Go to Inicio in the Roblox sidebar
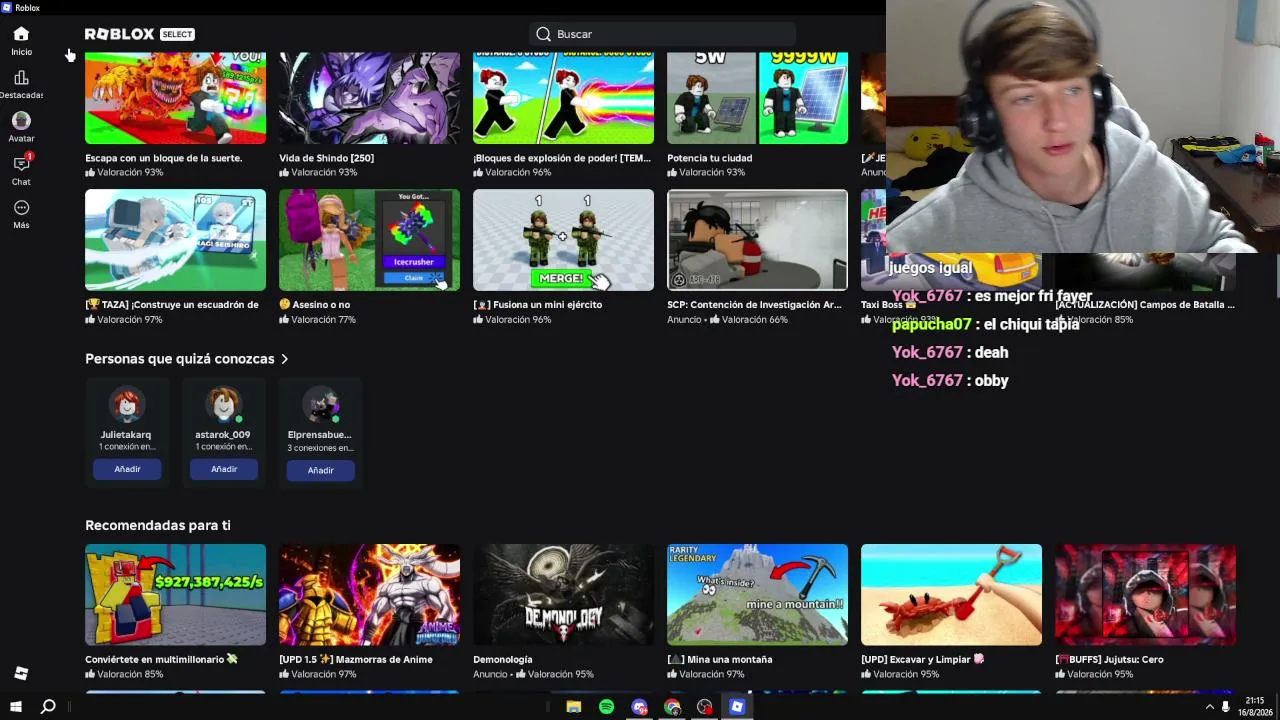 21,40
